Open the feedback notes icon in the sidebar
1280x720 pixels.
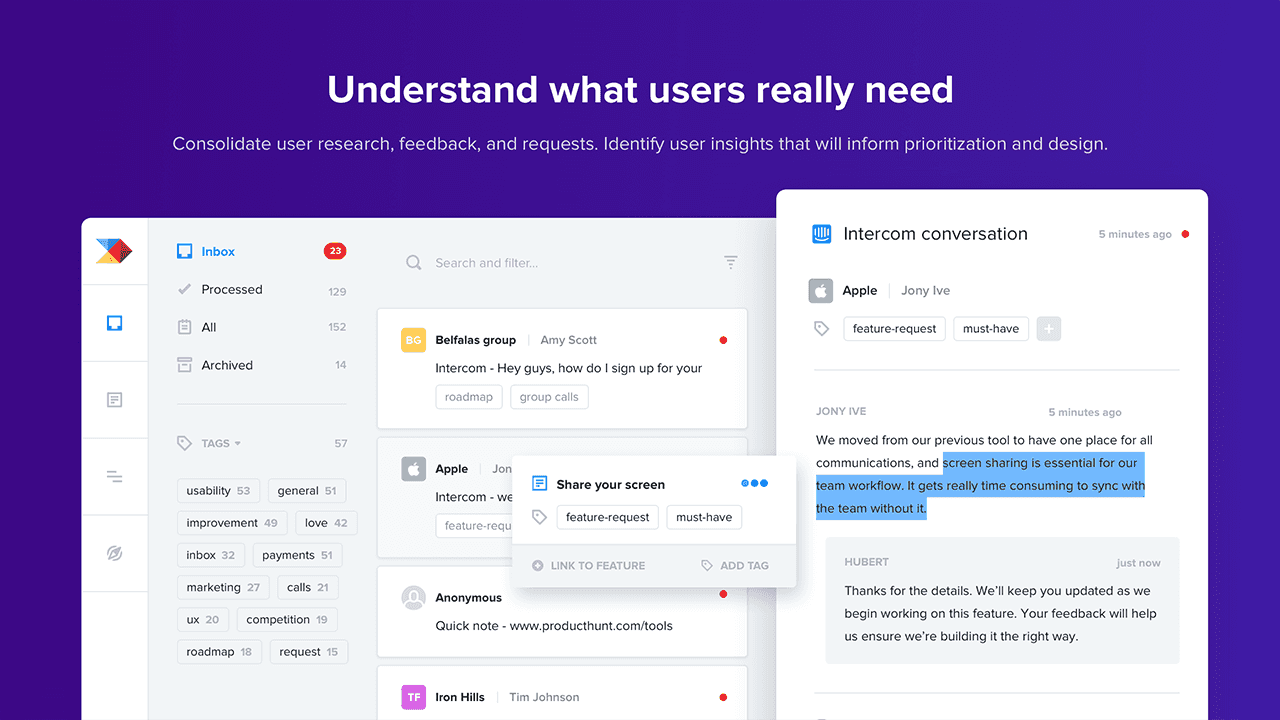point(115,399)
